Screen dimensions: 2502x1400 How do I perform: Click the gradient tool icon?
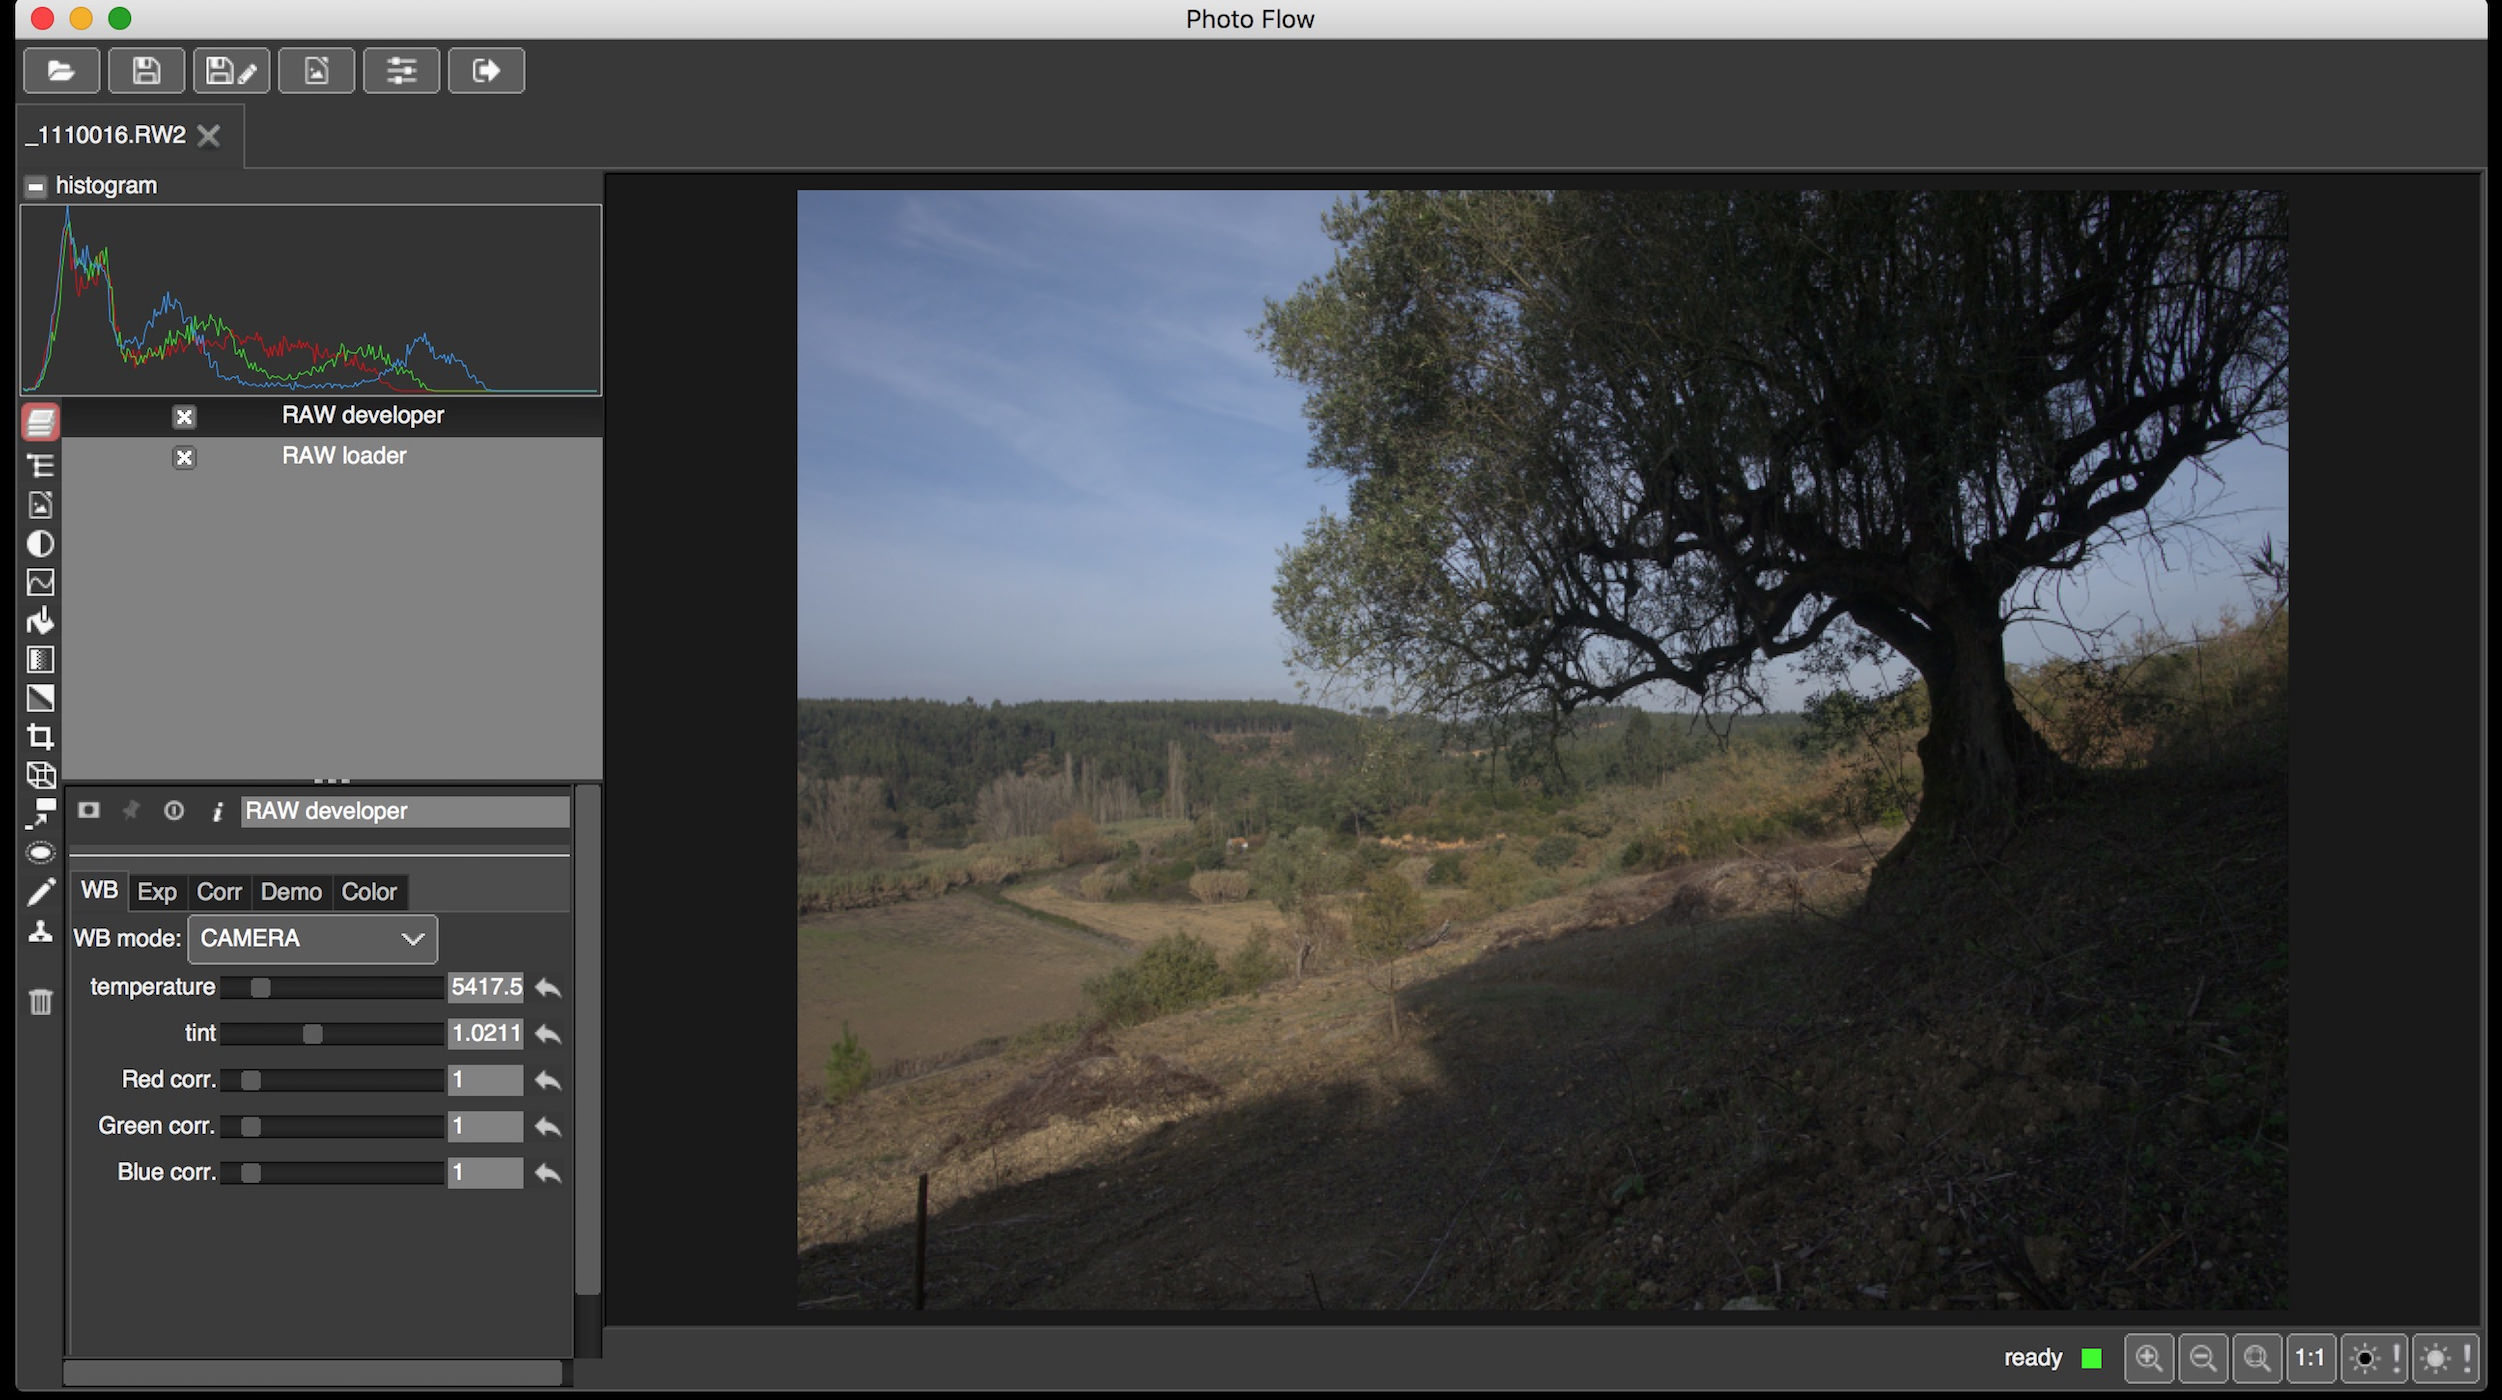pos(40,660)
